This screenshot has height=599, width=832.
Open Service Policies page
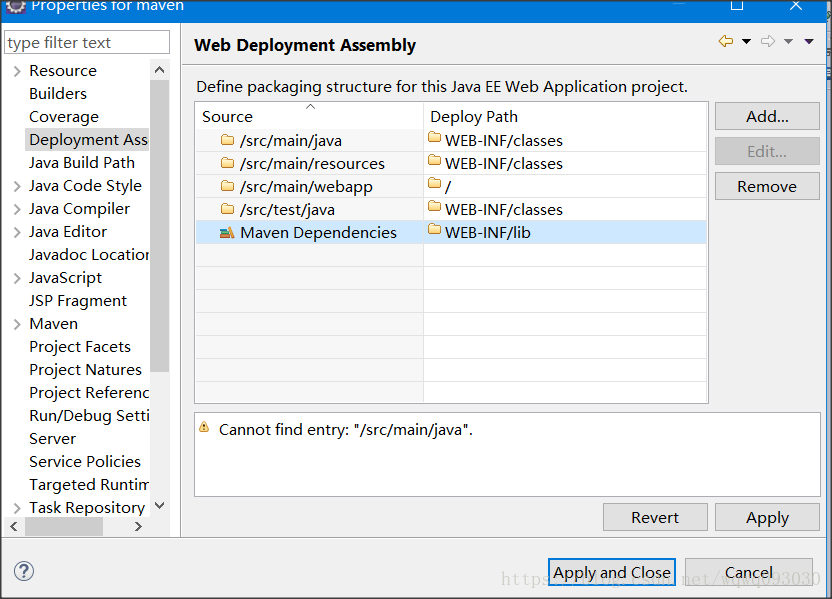pyautogui.click(x=85, y=462)
